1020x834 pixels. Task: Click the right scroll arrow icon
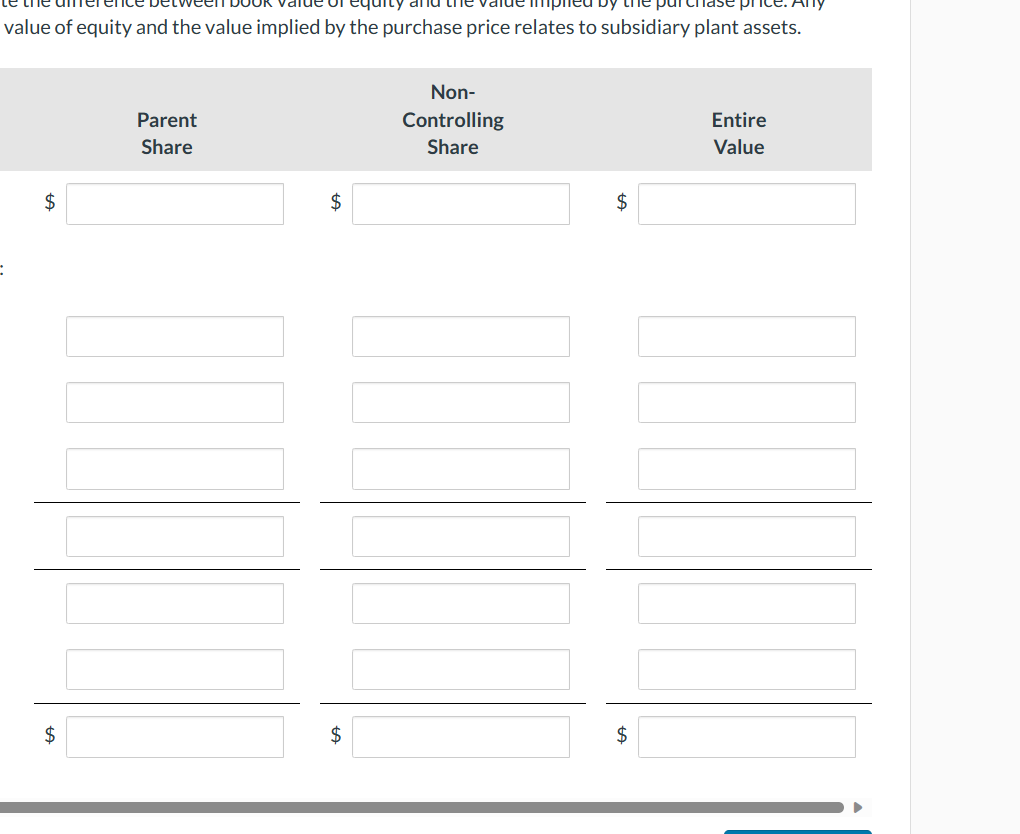(858, 807)
